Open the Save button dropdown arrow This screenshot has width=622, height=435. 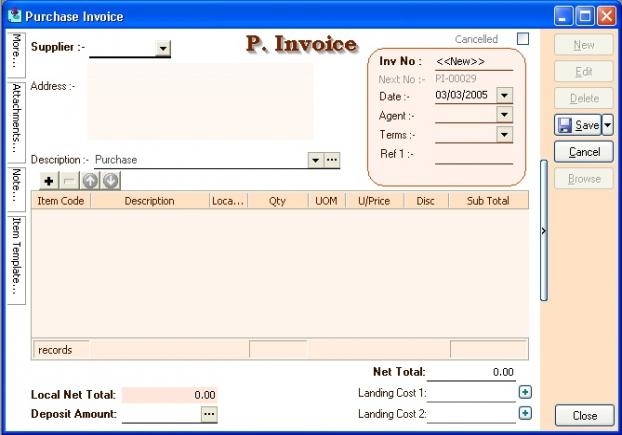[608, 125]
